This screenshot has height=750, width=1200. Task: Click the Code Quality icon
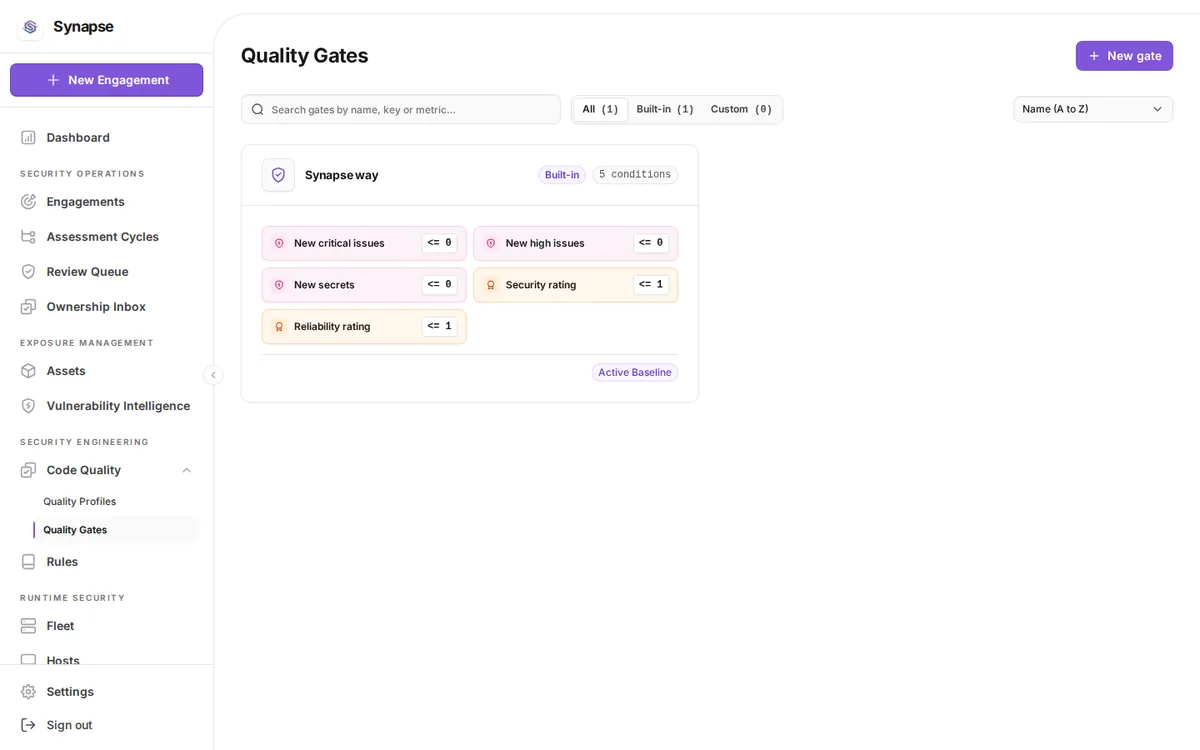[28, 470]
